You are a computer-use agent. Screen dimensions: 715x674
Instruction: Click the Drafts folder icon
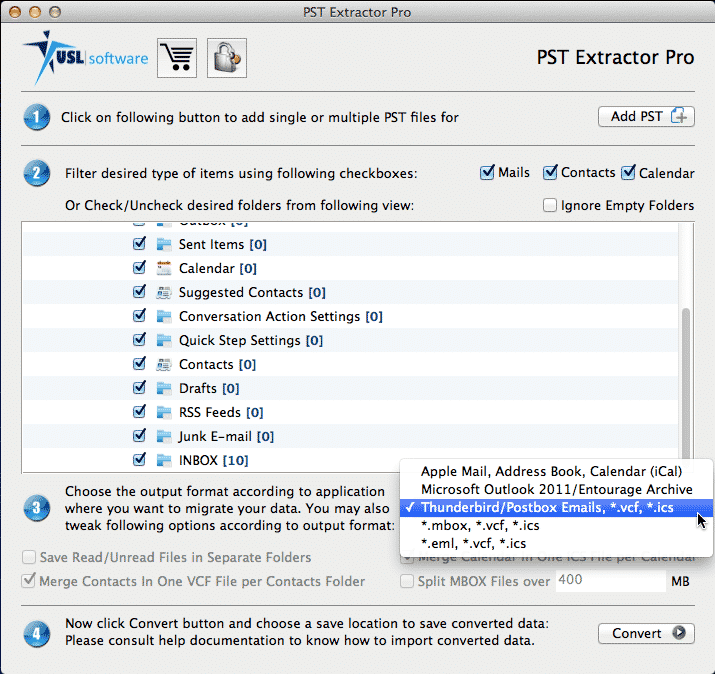pos(164,389)
